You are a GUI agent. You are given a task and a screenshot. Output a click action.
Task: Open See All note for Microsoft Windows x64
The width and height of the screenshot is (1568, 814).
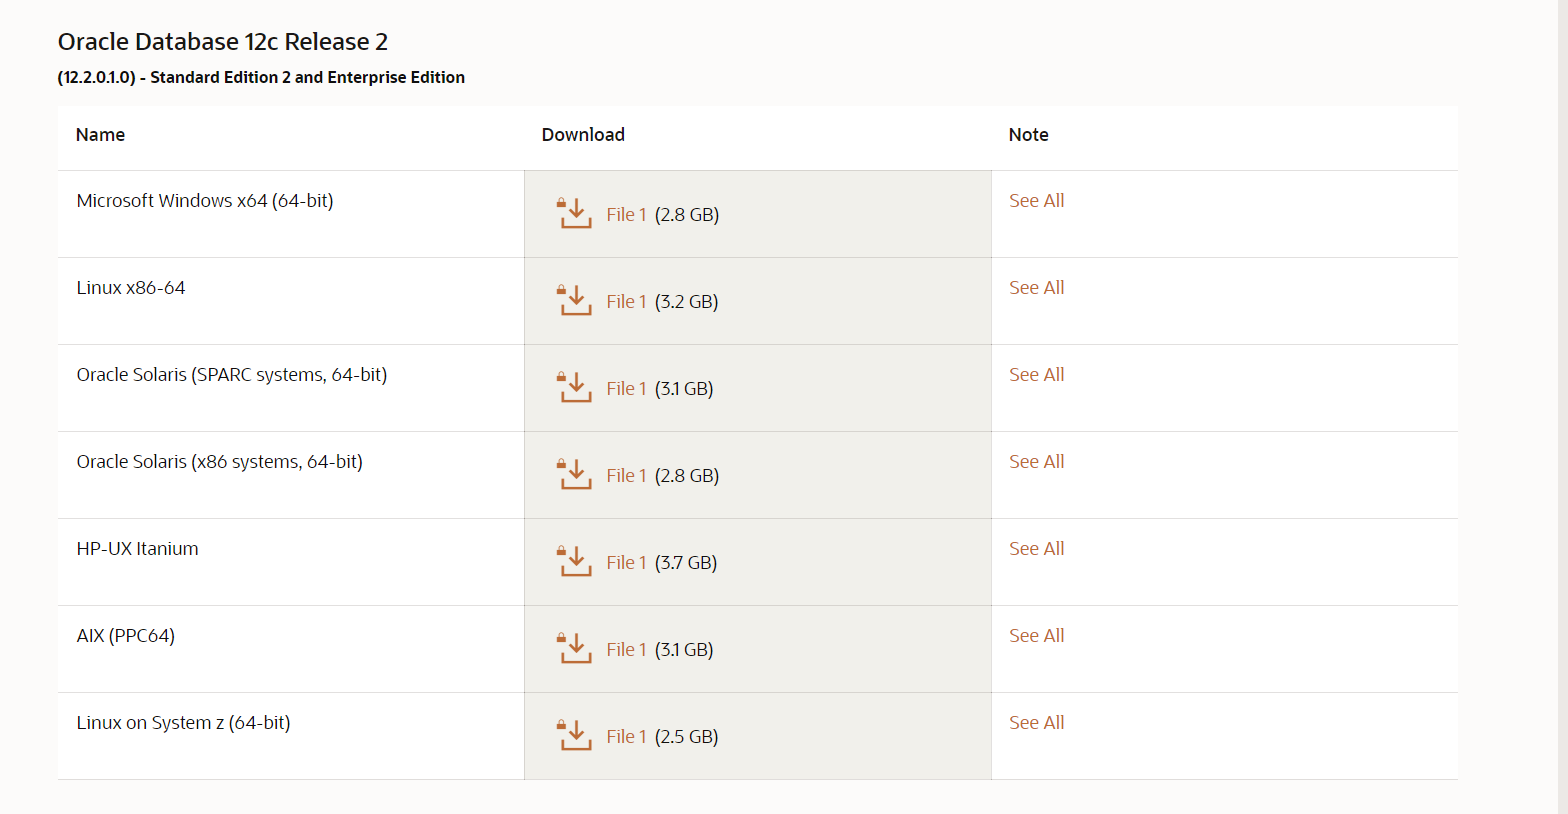tap(1036, 201)
